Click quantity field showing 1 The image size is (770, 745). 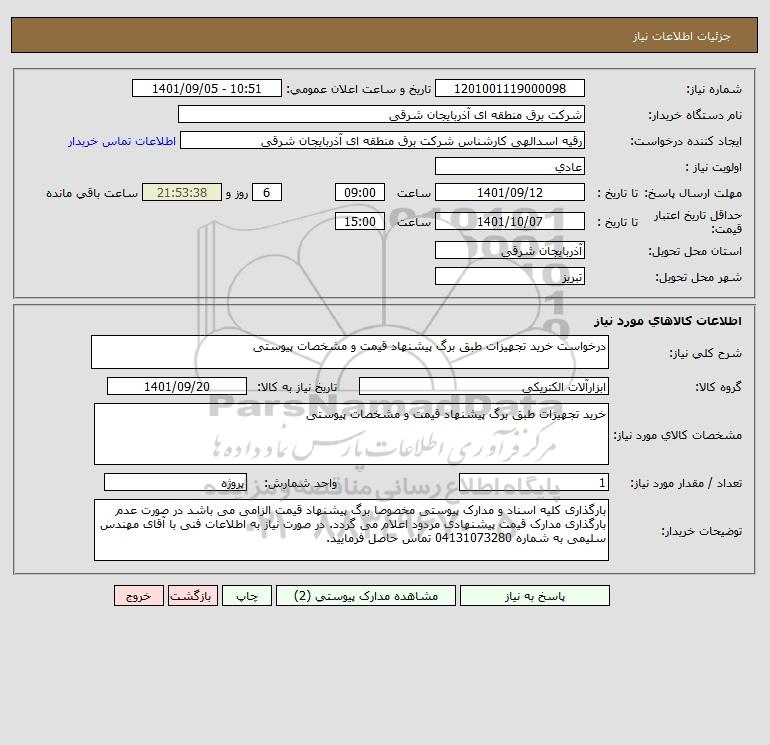534,482
